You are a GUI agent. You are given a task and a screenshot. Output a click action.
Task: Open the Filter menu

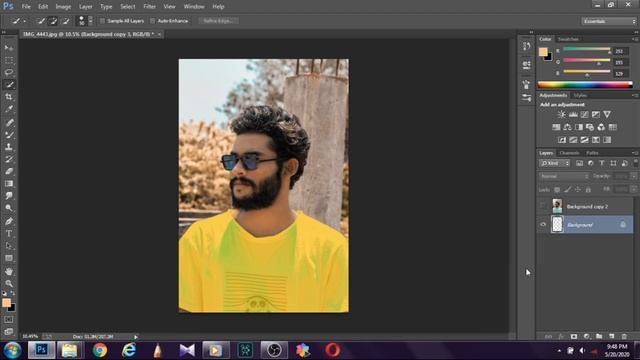pos(149,7)
